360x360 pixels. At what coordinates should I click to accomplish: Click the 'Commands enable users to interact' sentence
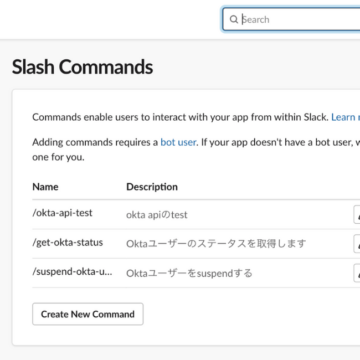point(180,117)
